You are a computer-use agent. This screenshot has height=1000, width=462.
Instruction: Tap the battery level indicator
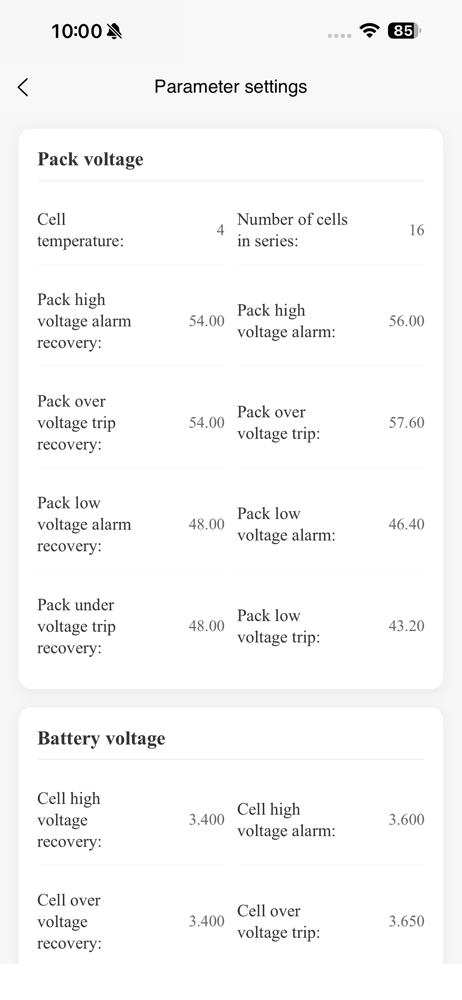(405, 31)
